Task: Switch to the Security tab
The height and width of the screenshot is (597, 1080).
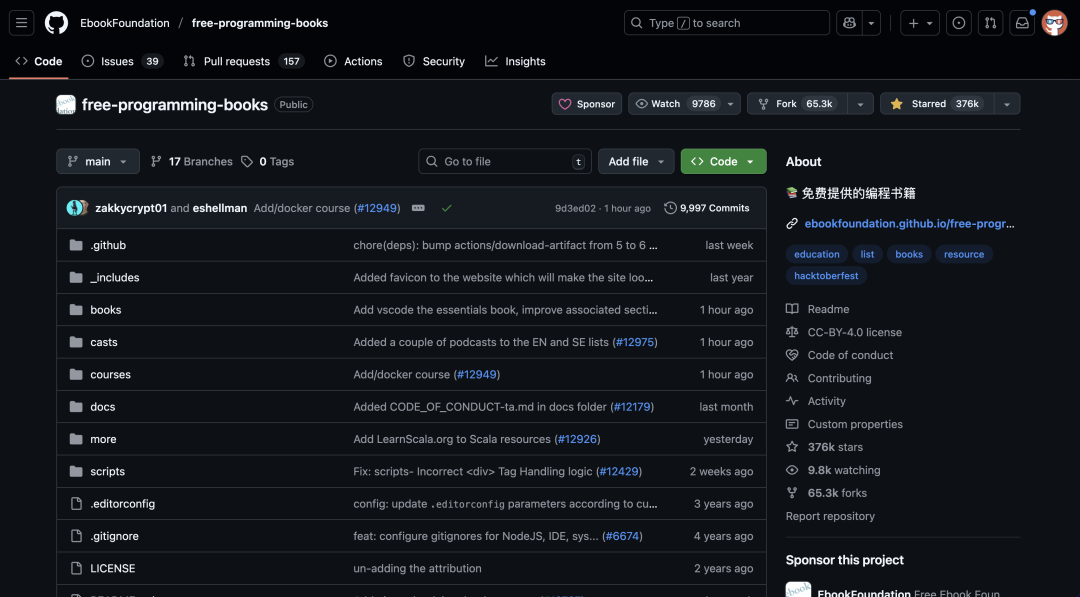Action: [x=434, y=61]
